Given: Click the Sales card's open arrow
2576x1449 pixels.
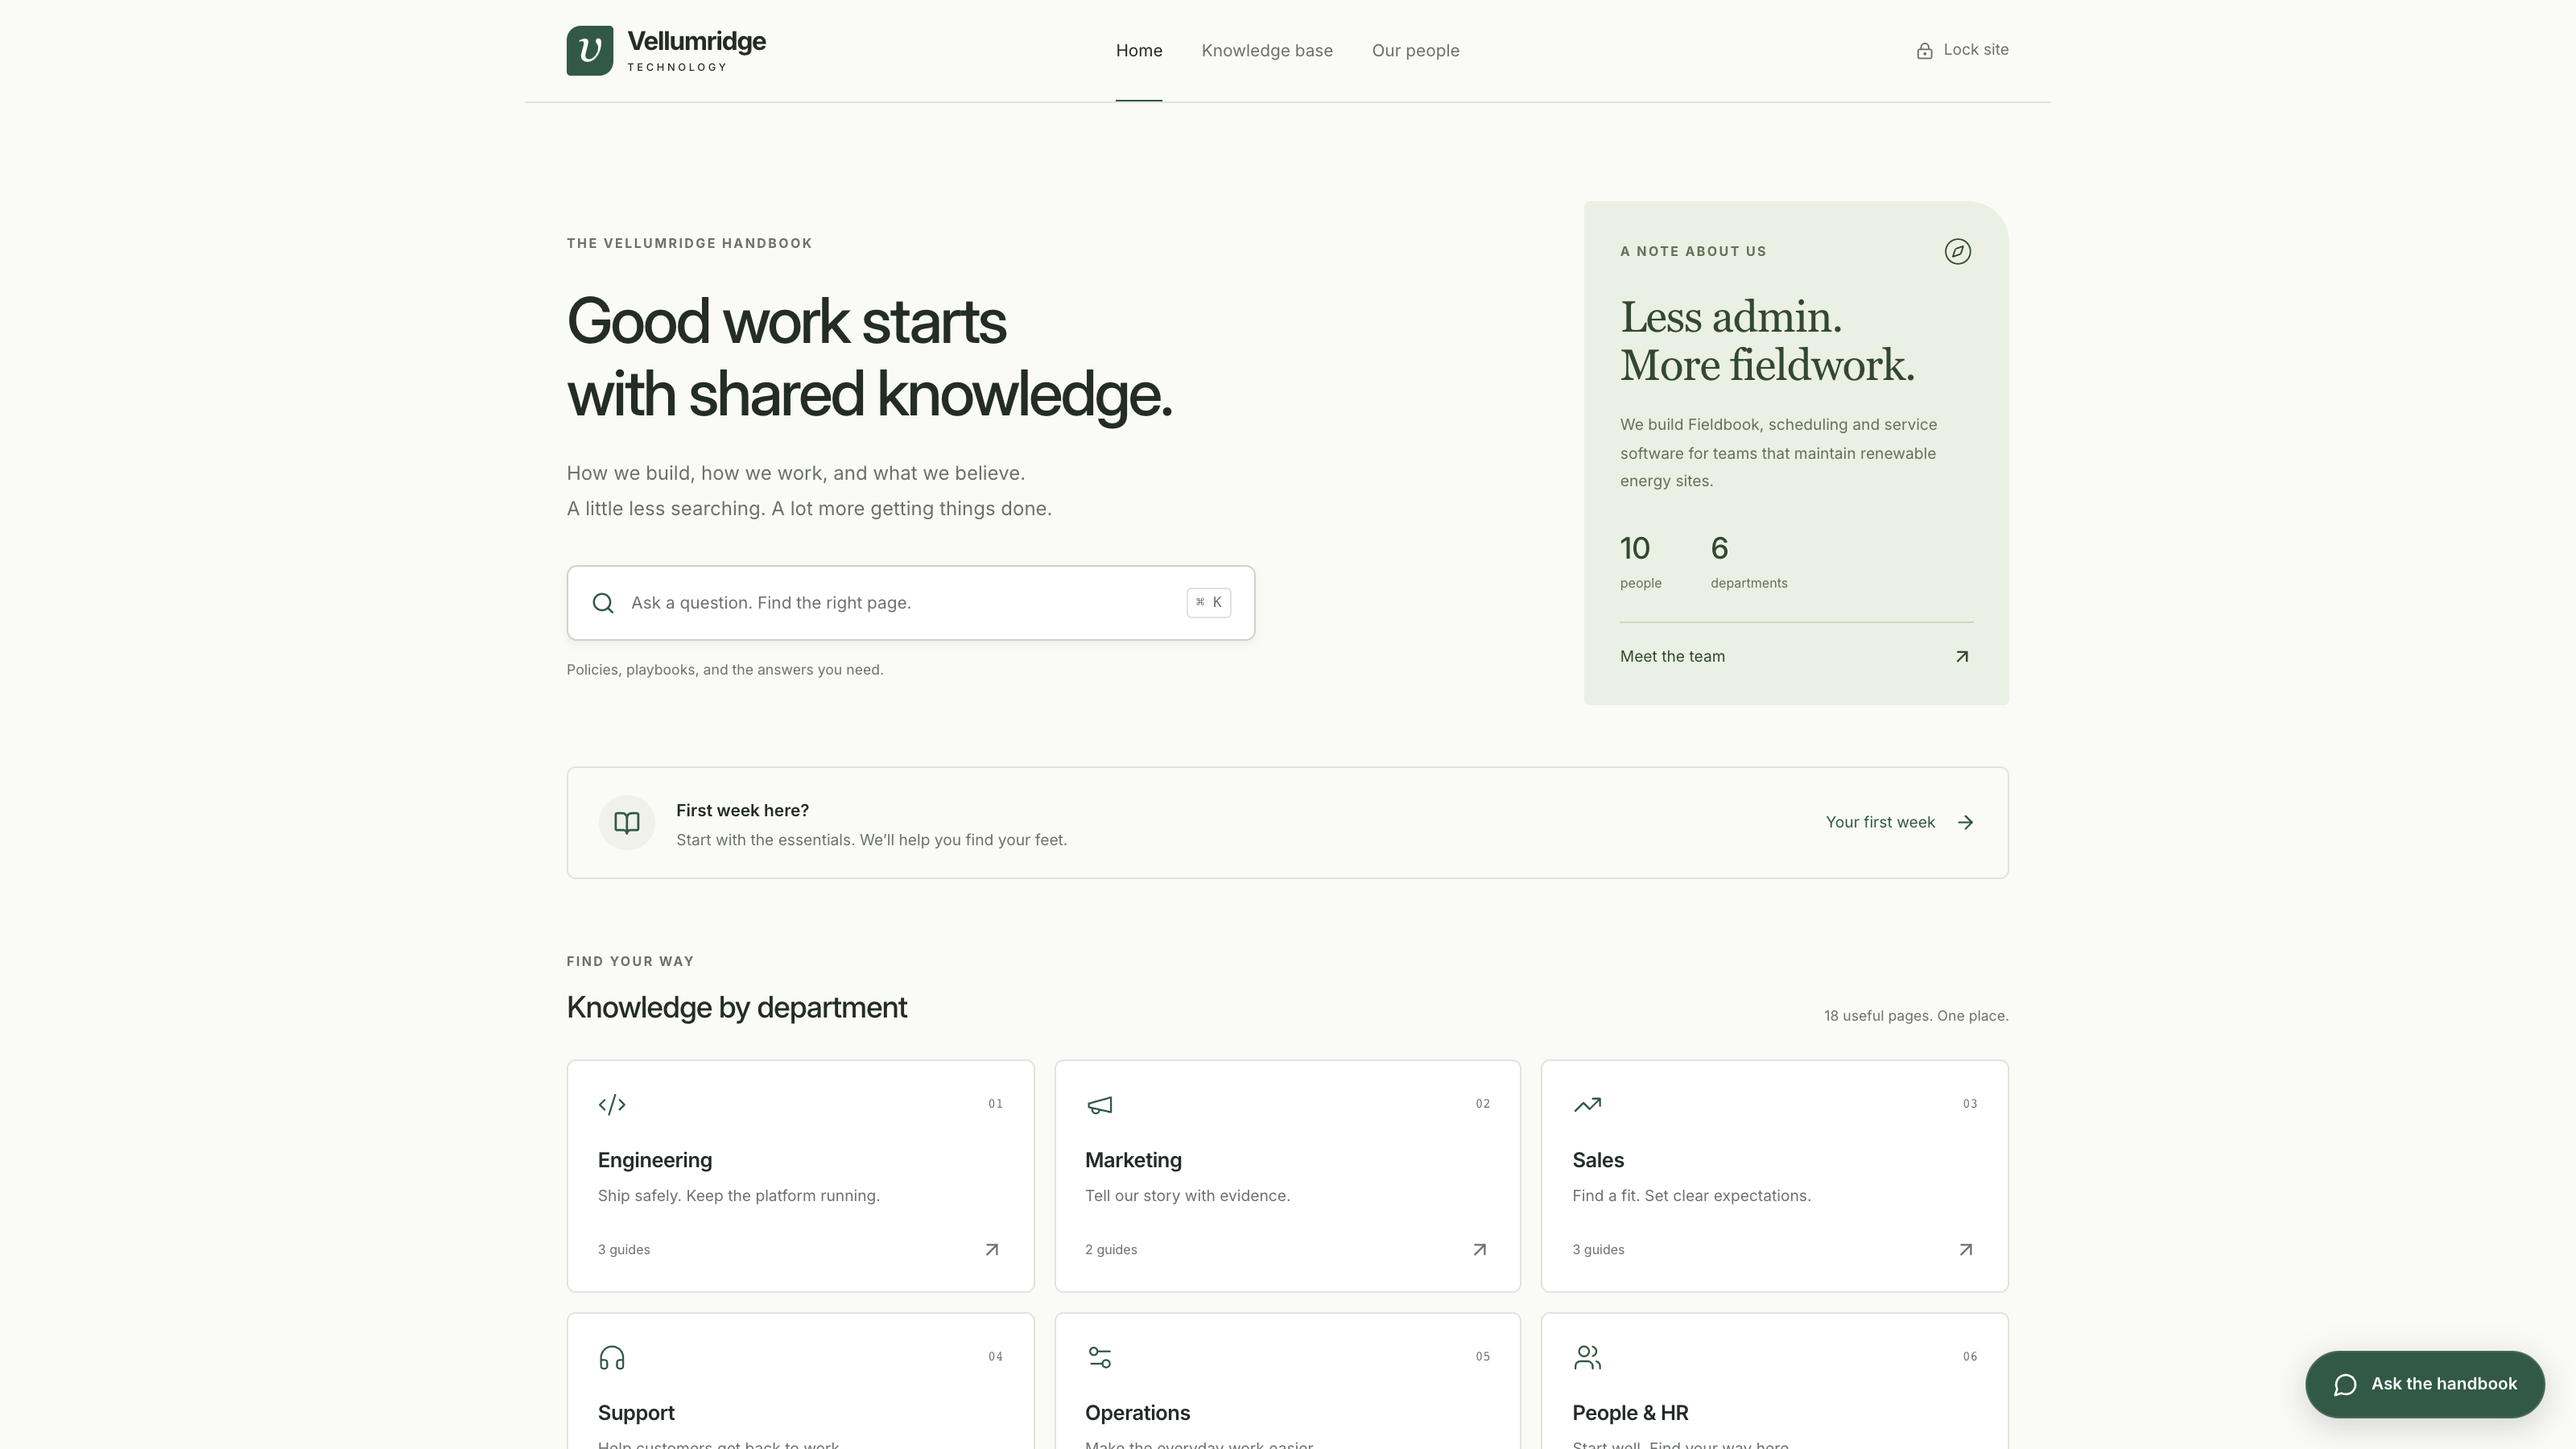Looking at the screenshot, I should 1966,1249.
